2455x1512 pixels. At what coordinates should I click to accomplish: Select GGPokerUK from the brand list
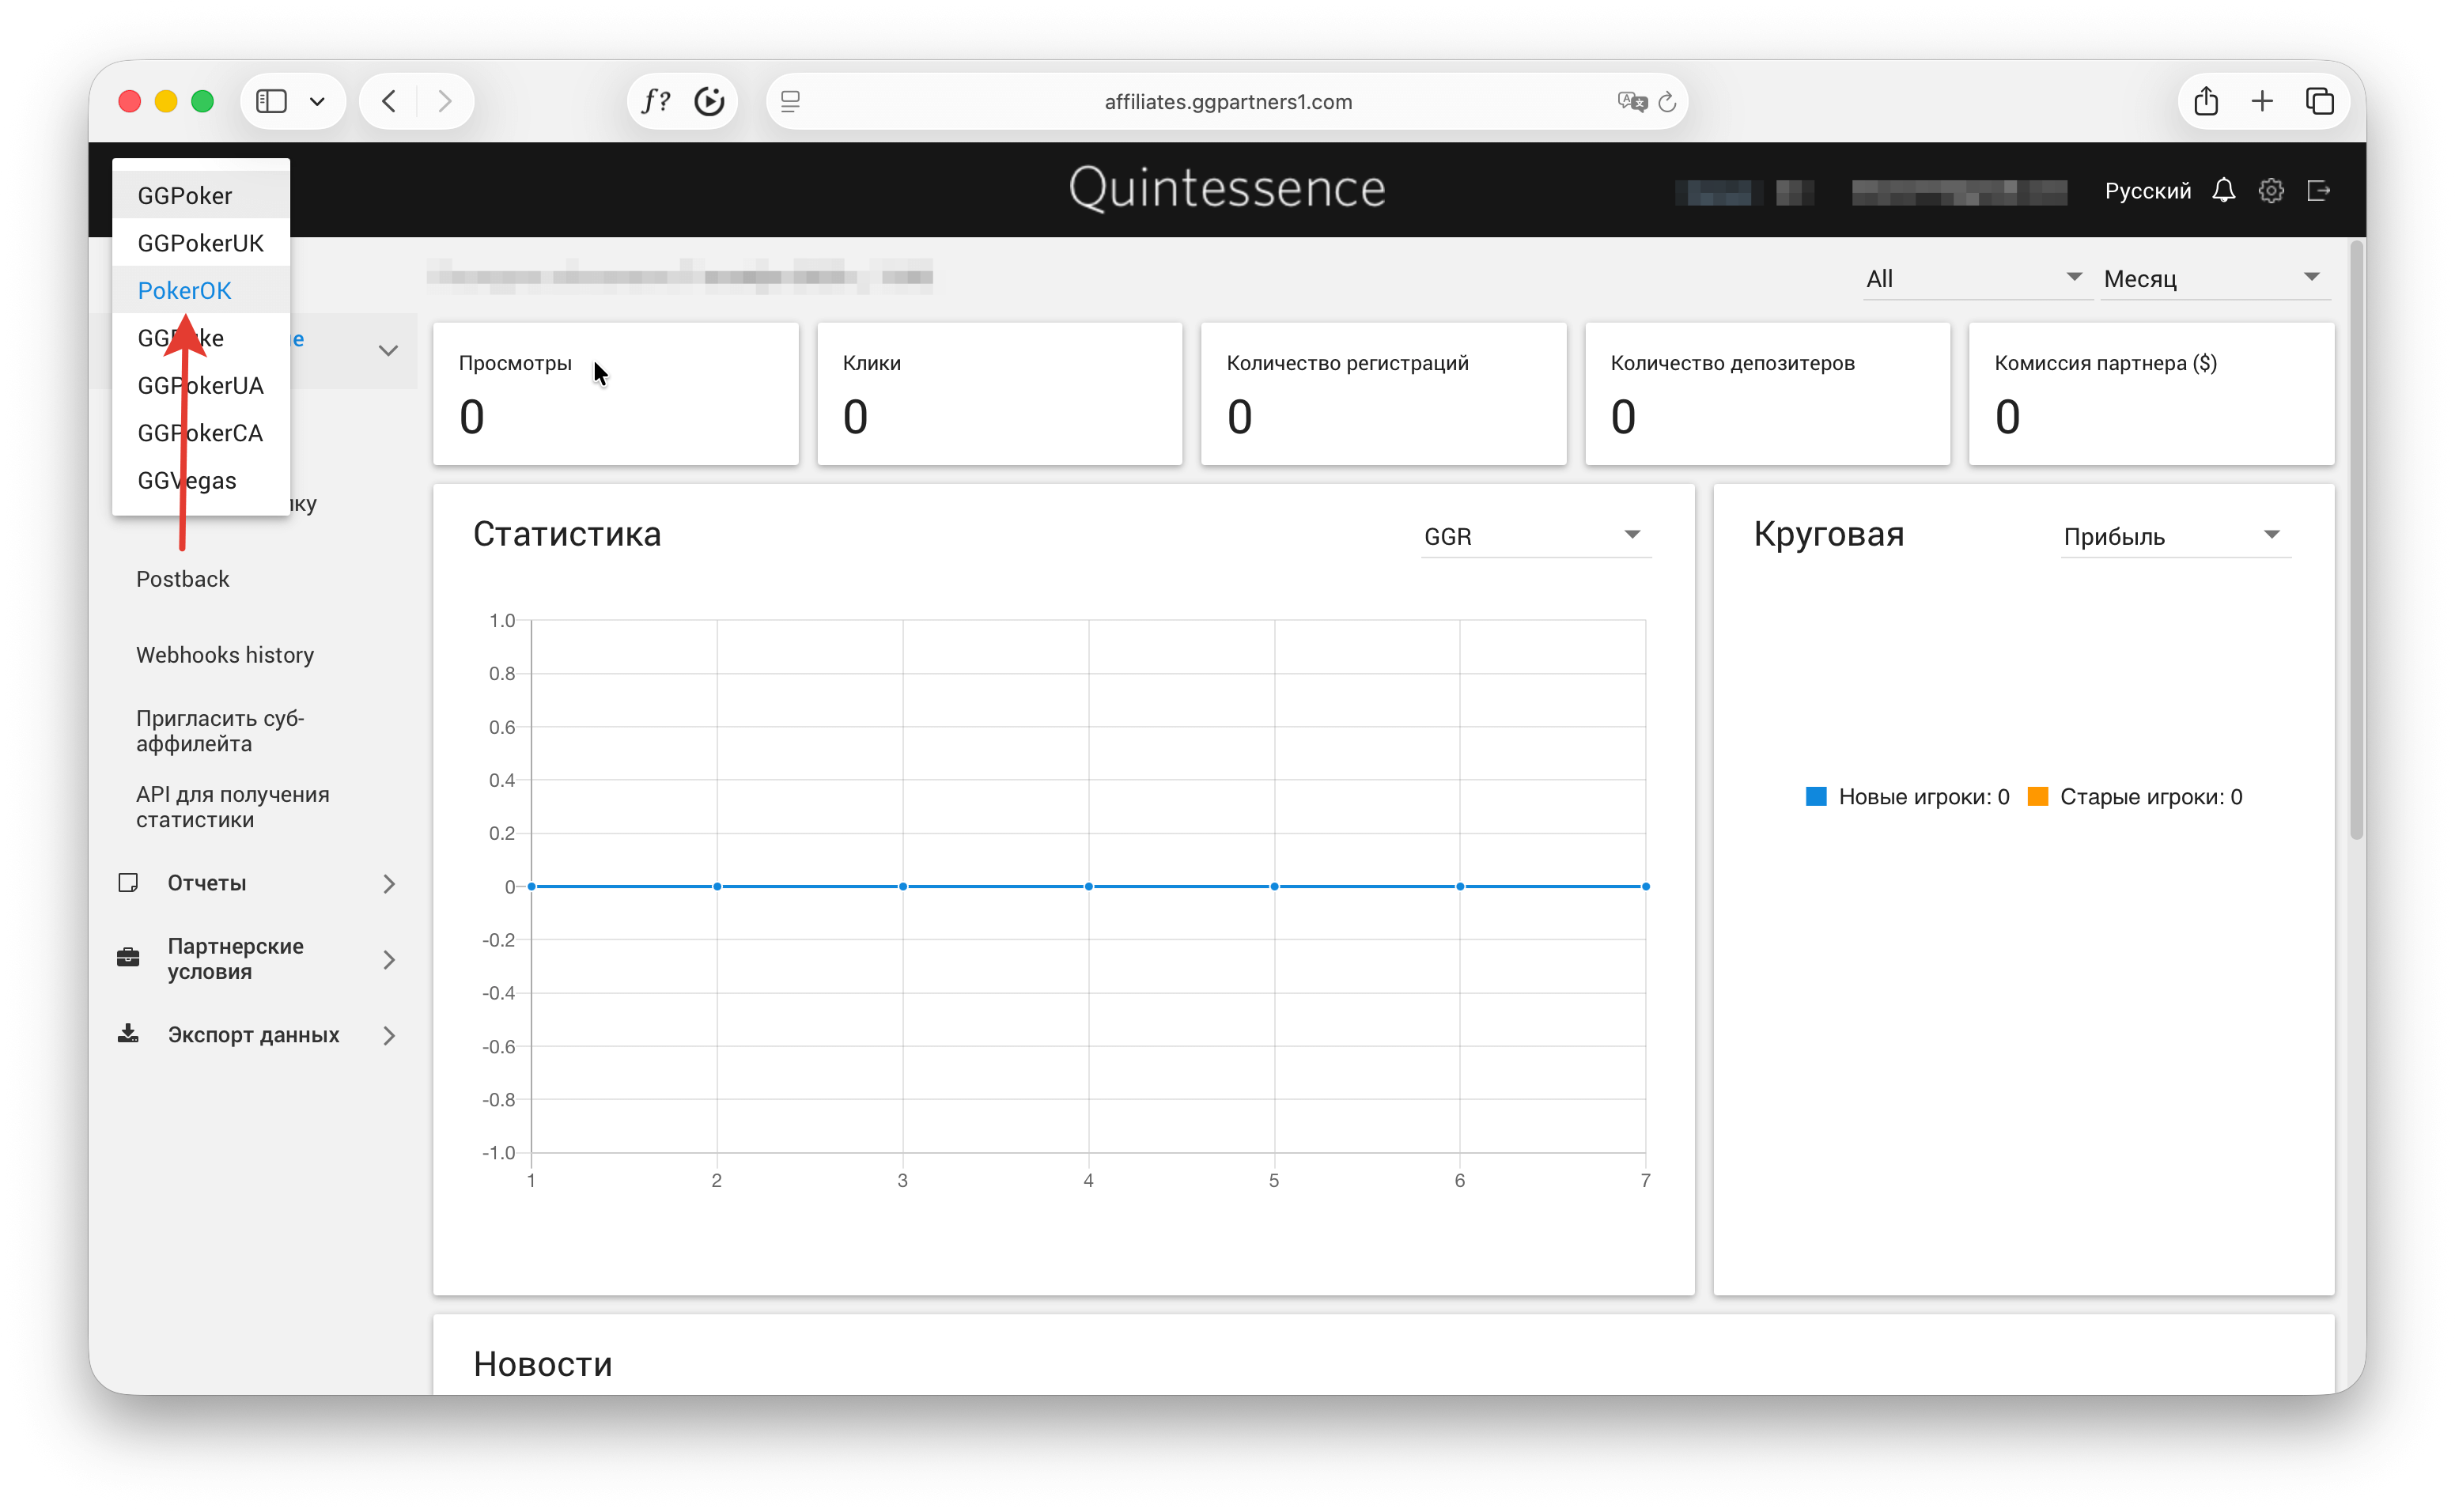coord(200,243)
